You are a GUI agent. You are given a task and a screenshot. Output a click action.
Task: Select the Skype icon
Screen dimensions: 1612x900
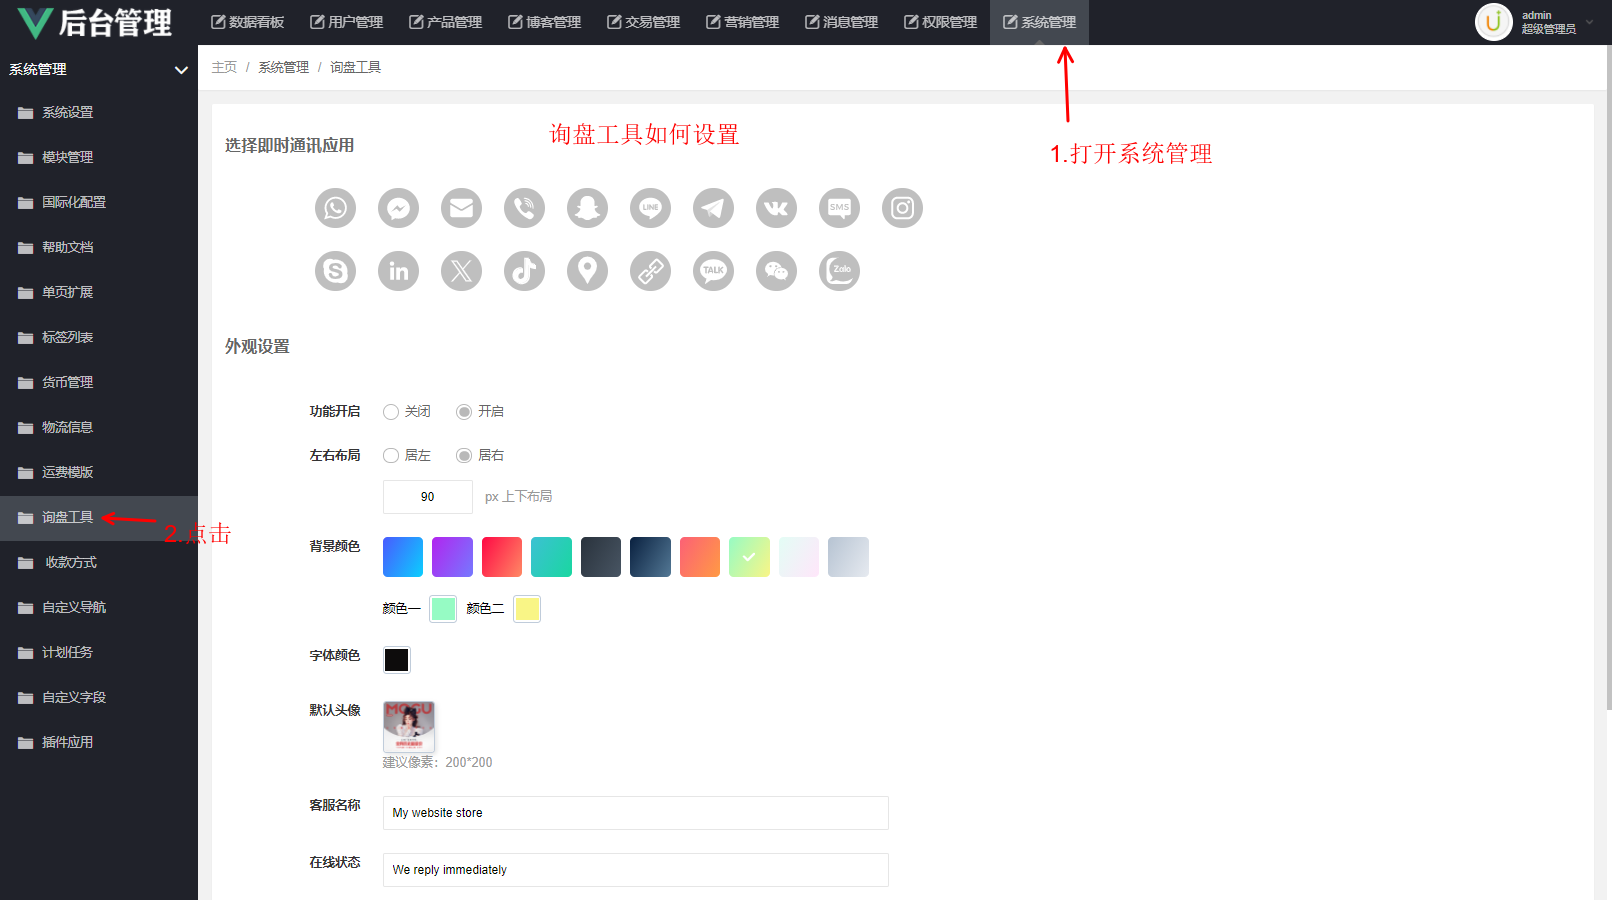point(335,271)
